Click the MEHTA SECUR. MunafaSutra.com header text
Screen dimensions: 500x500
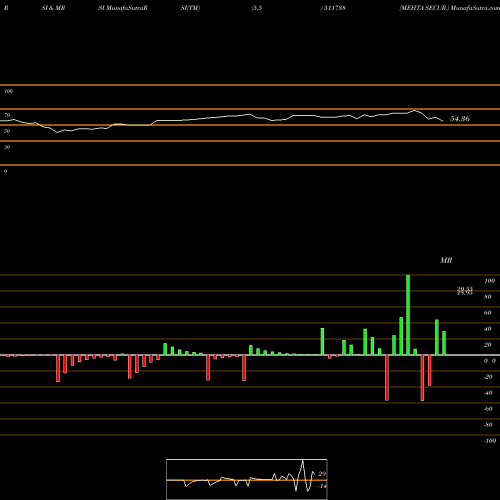click(449, 8)
